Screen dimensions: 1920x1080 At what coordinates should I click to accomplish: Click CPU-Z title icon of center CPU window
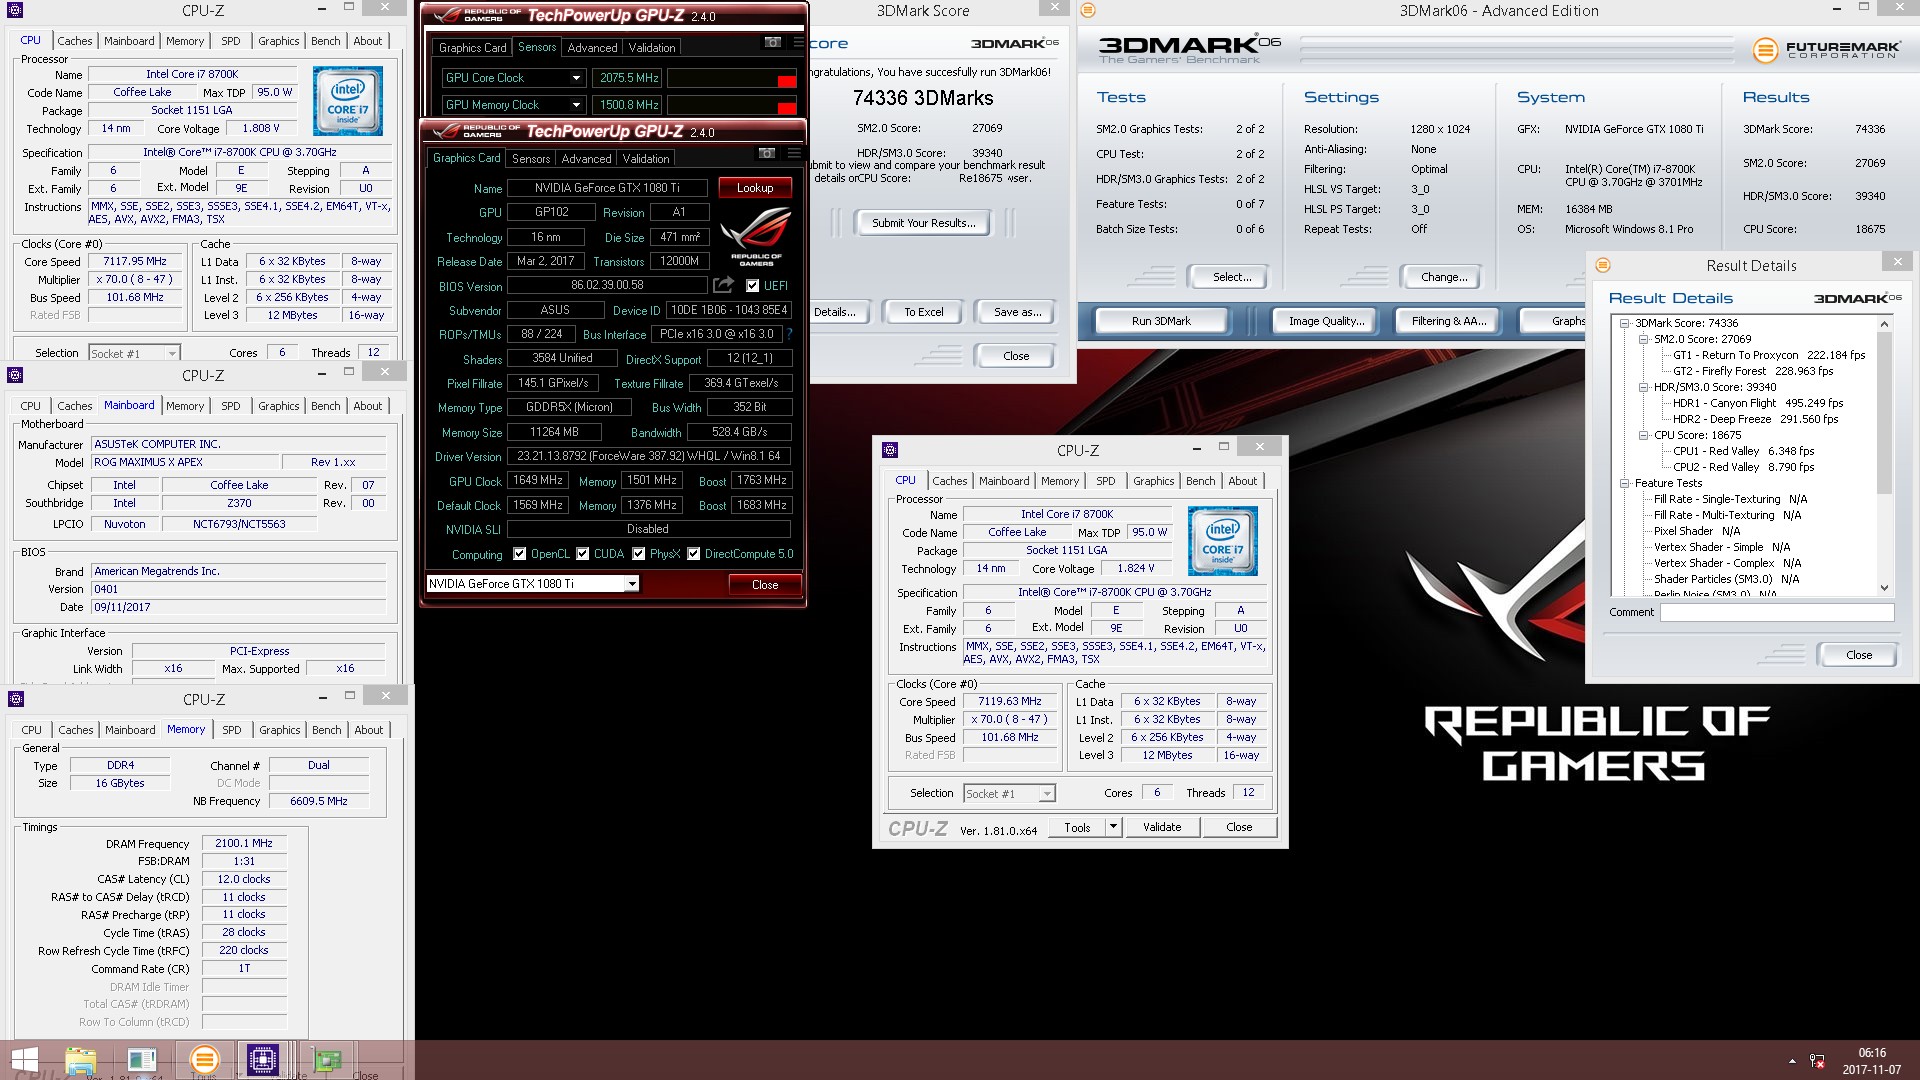click(x=890, y=450)
